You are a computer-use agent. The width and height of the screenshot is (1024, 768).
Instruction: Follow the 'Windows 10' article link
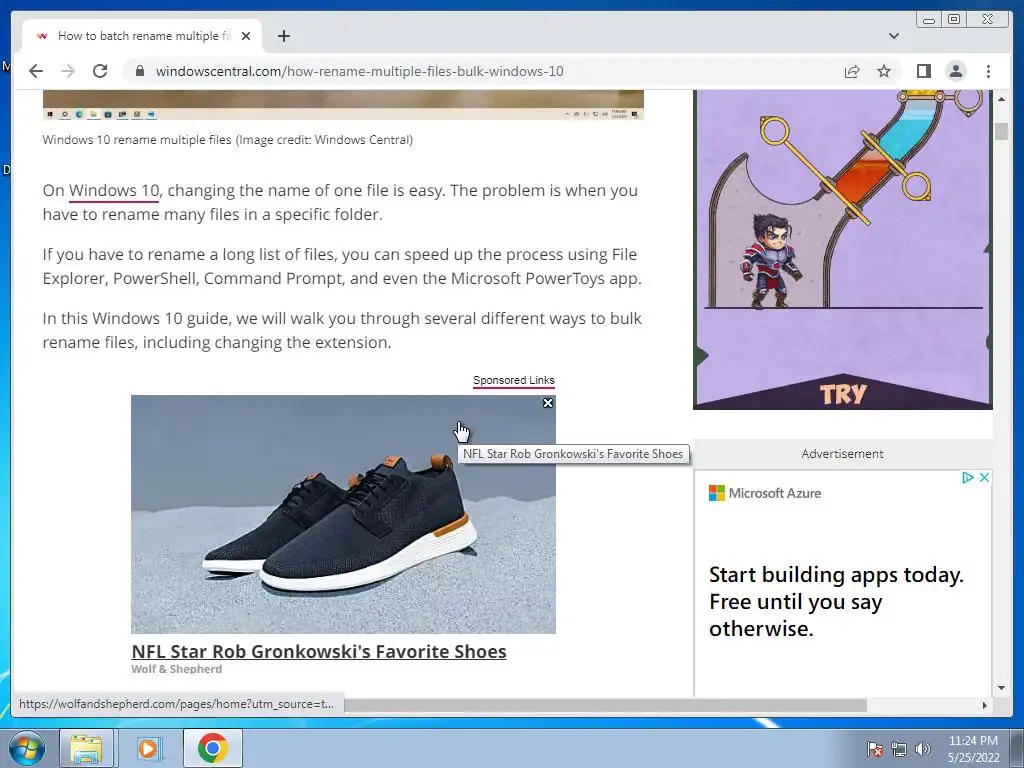point(114,191)
